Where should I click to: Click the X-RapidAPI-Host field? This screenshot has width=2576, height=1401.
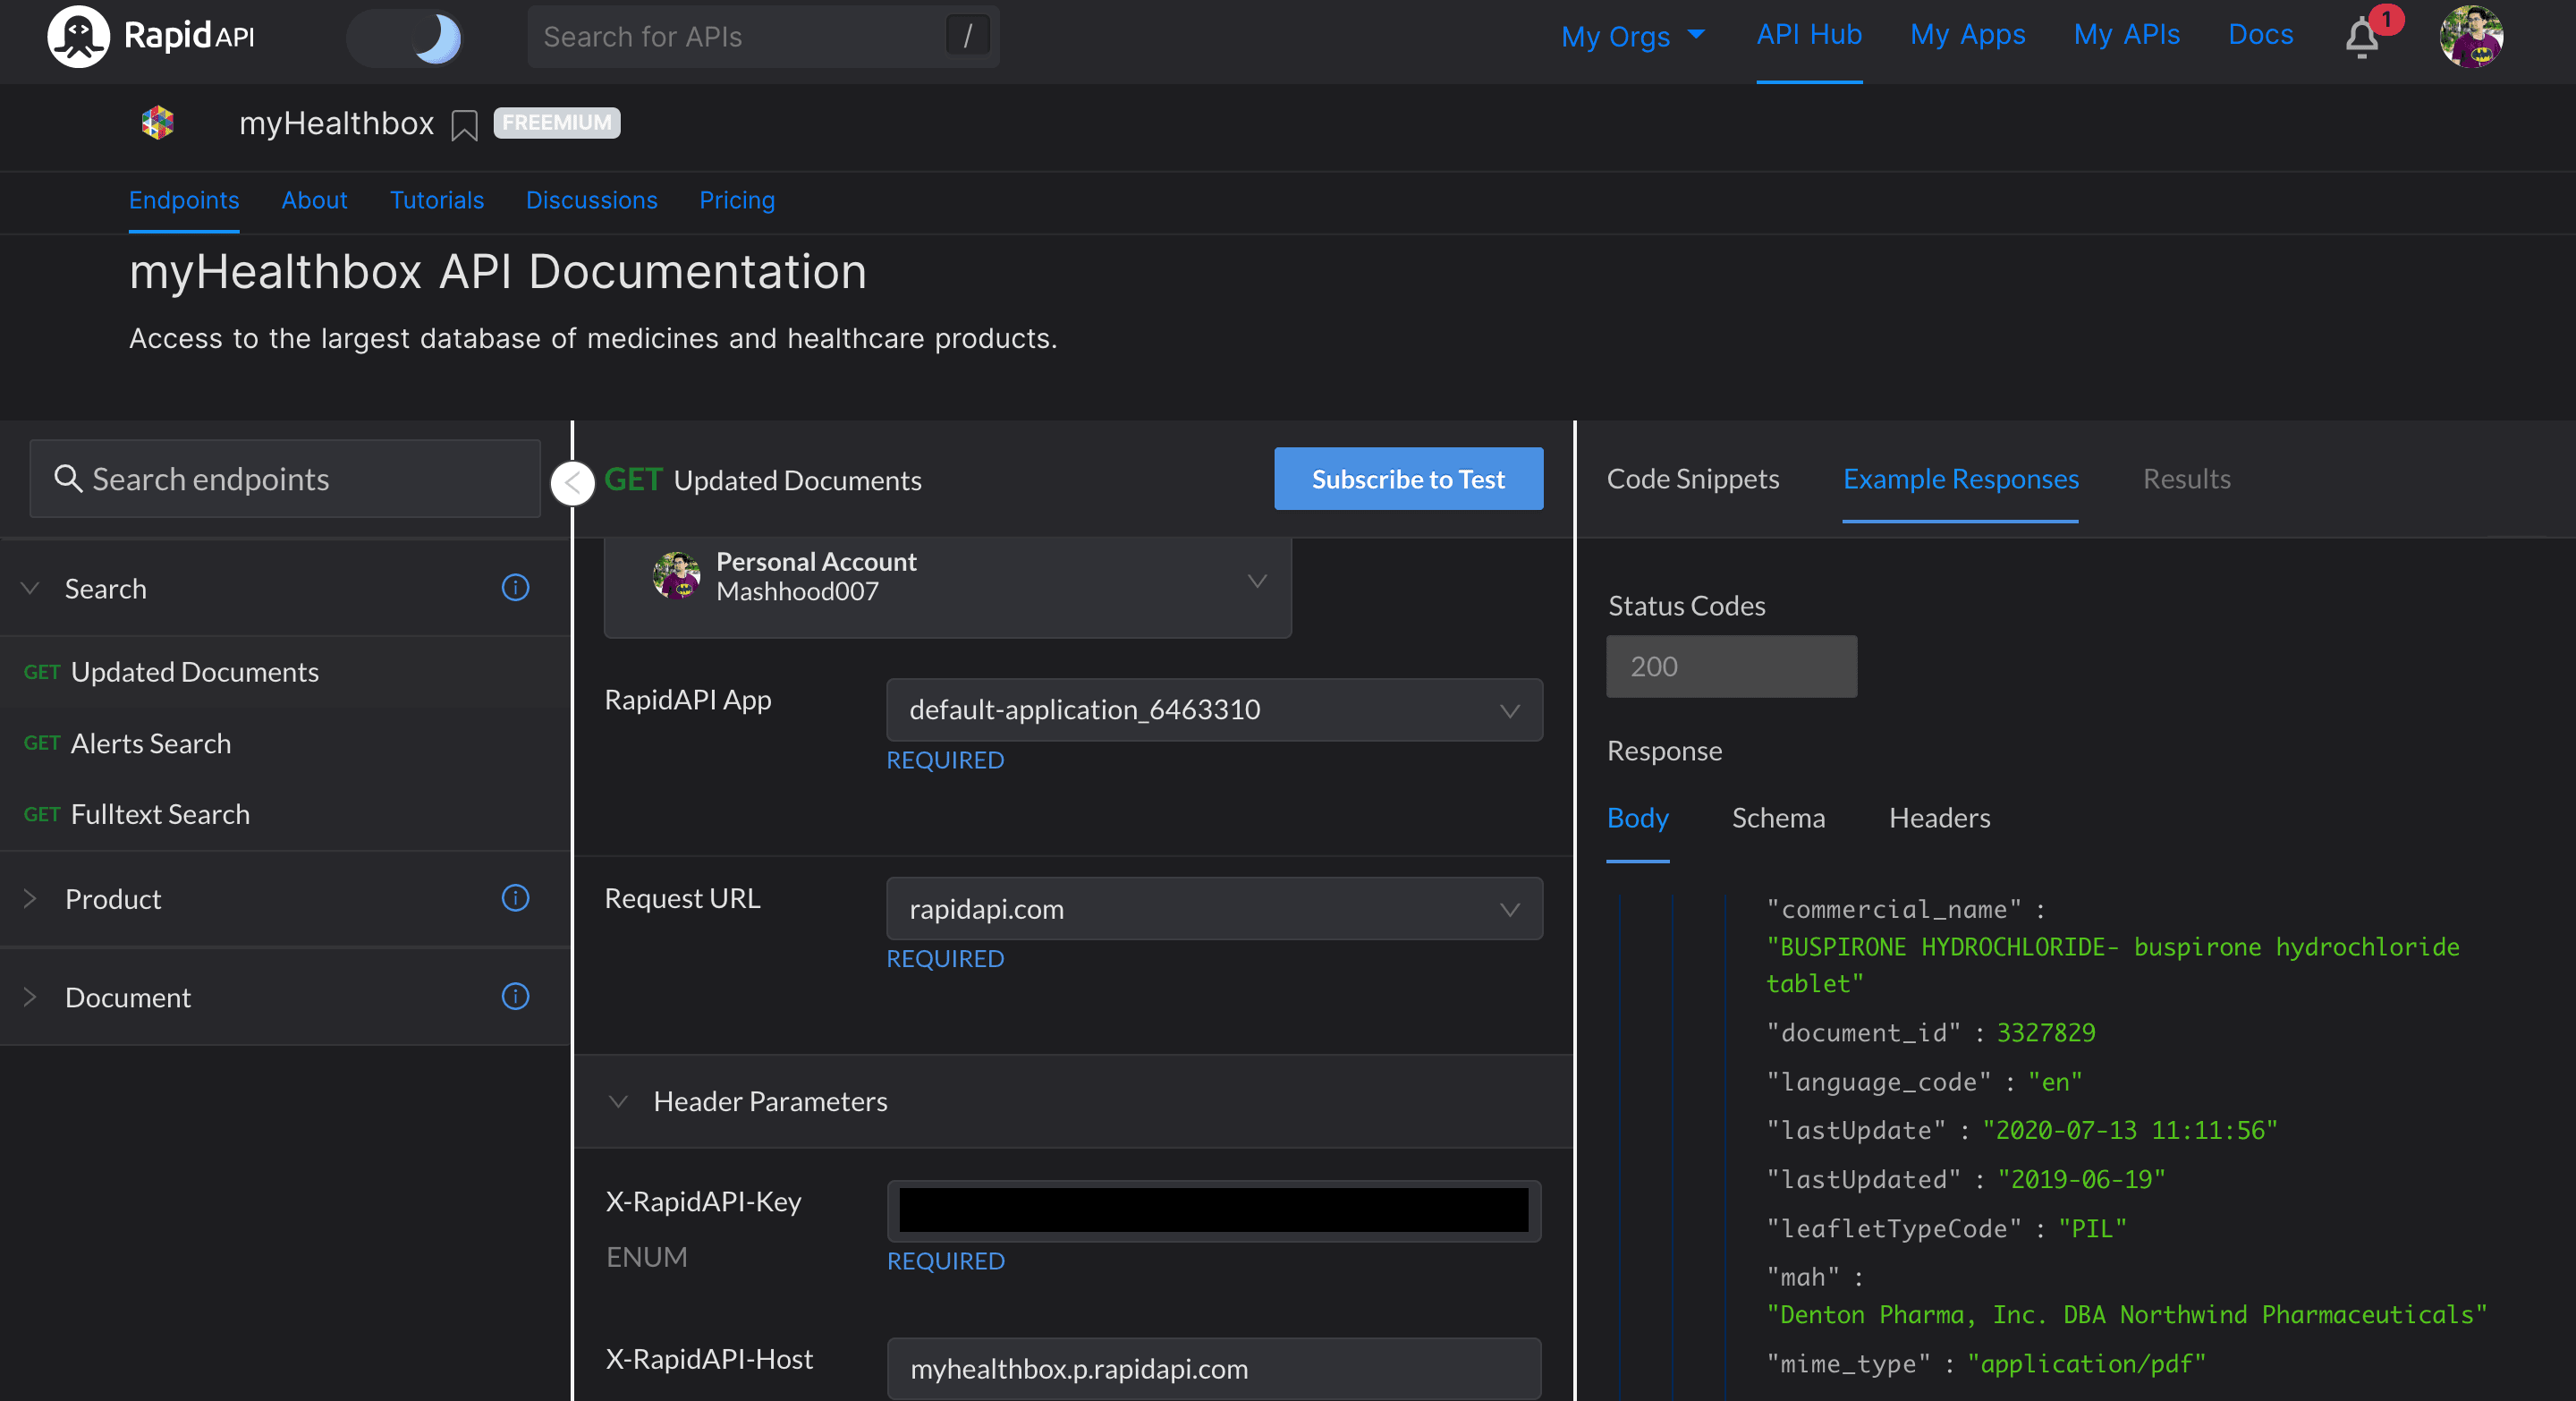pos(1214,1369)
